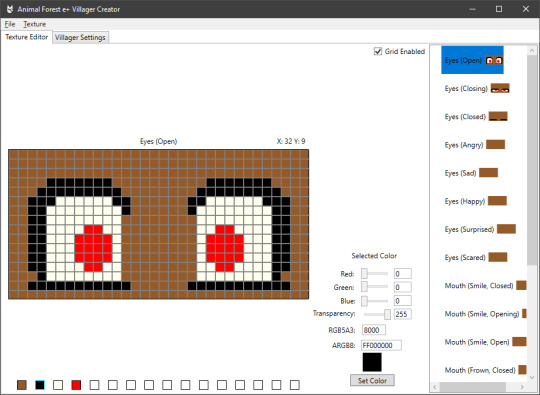Image resolution: width=540 pixels, height=395 pixels.
Task: Click the app icon in title bar
Action: coord(10,9)
